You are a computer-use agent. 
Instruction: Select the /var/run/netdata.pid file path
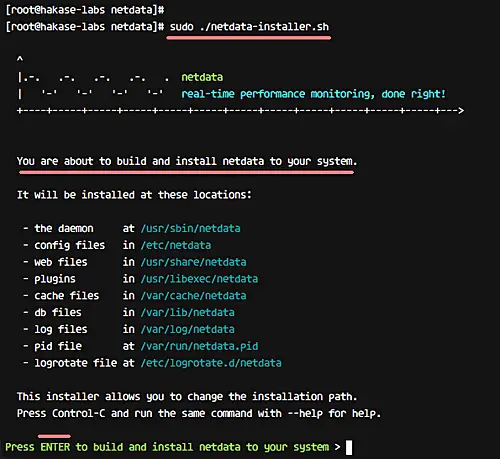coord(199,346)
